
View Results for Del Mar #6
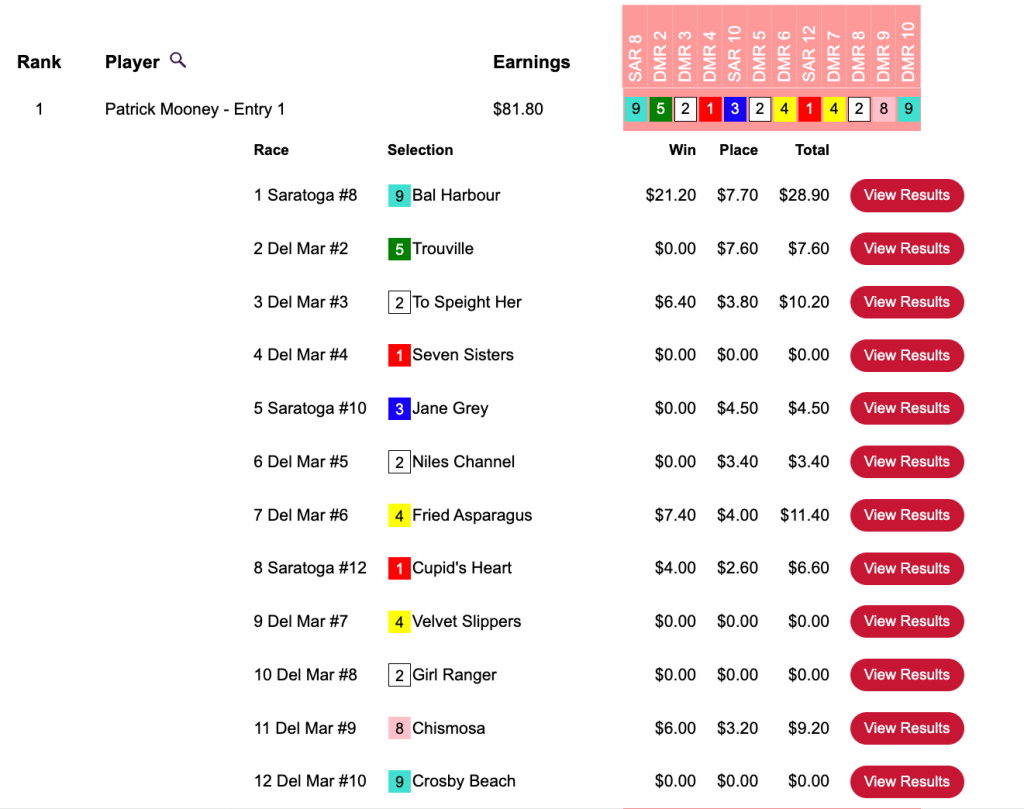pyautogui.click(x=906, y=515)
